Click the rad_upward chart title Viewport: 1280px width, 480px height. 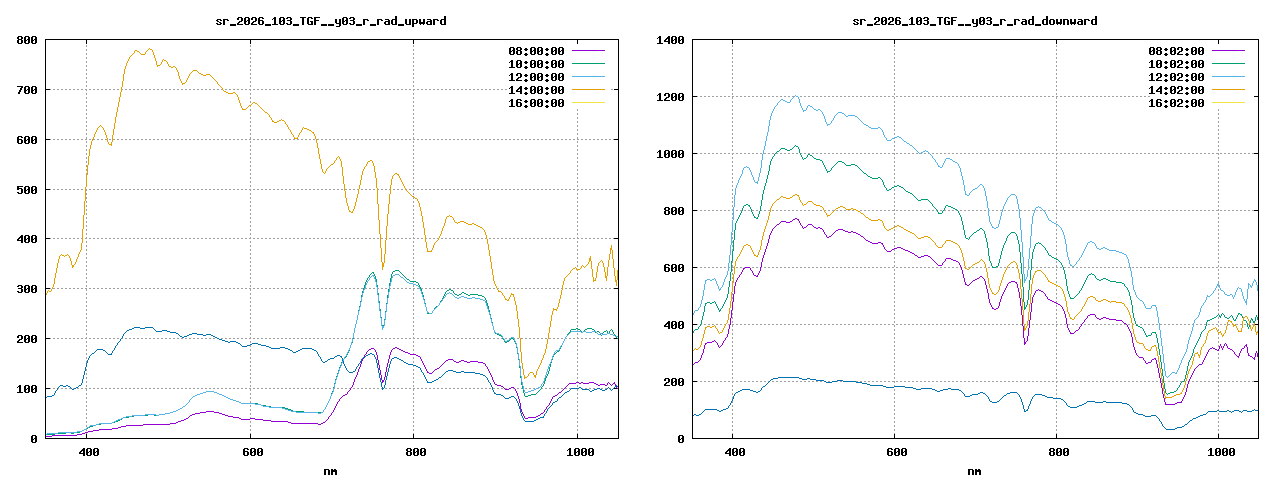[x=331, y=21]
